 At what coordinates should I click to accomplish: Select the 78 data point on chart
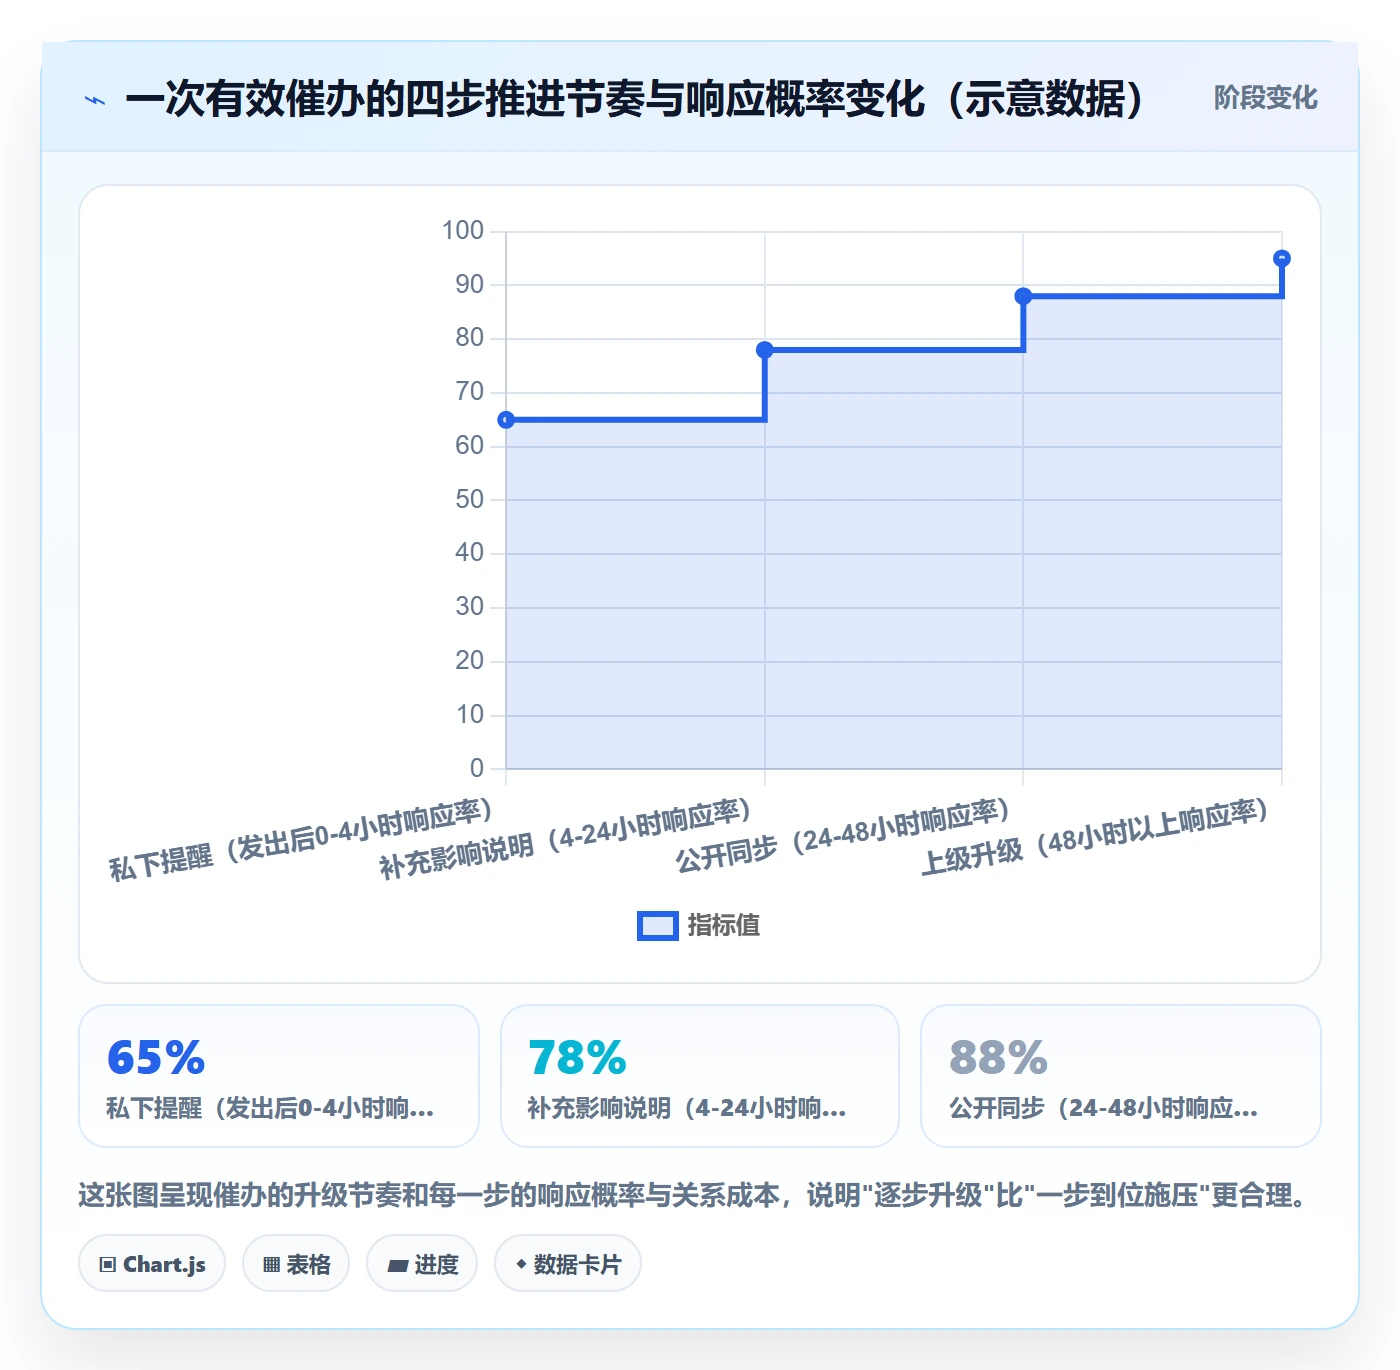[765, 350]
